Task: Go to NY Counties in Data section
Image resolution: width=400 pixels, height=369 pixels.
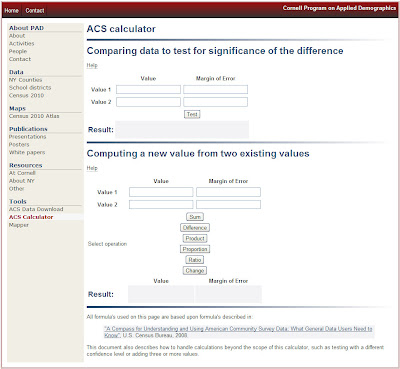Action: pos(25,80)
